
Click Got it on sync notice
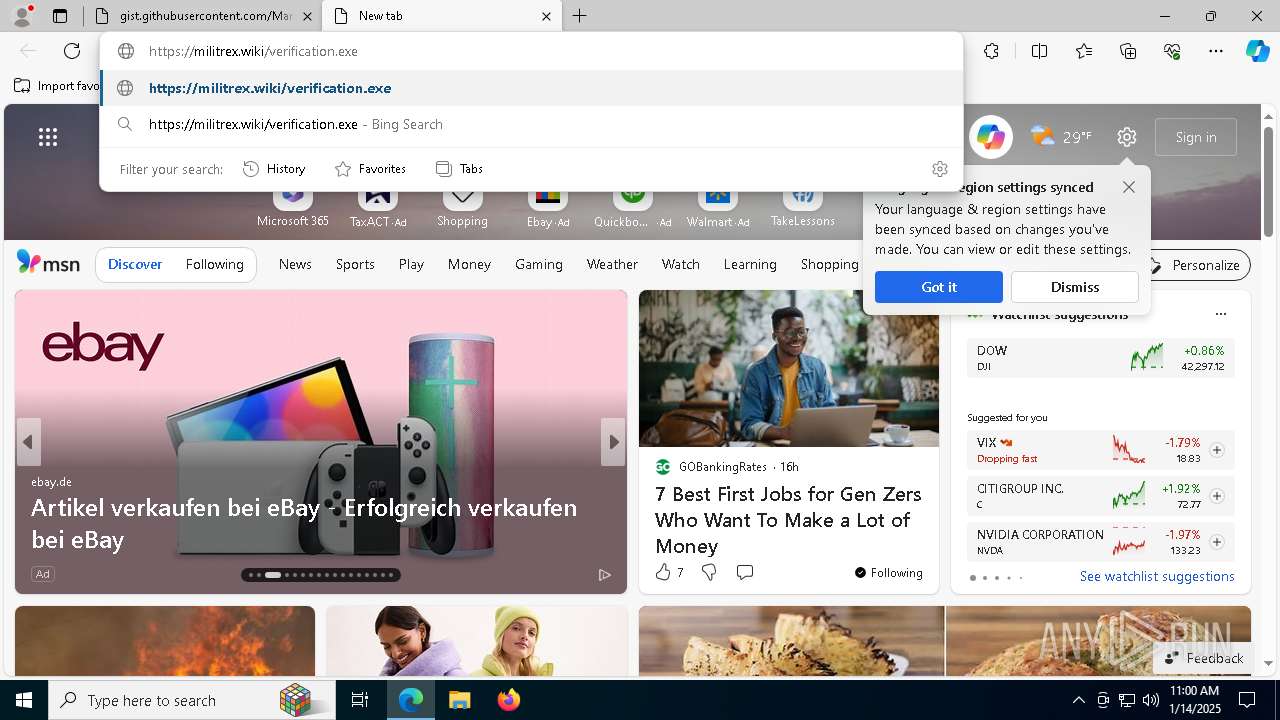939,287
